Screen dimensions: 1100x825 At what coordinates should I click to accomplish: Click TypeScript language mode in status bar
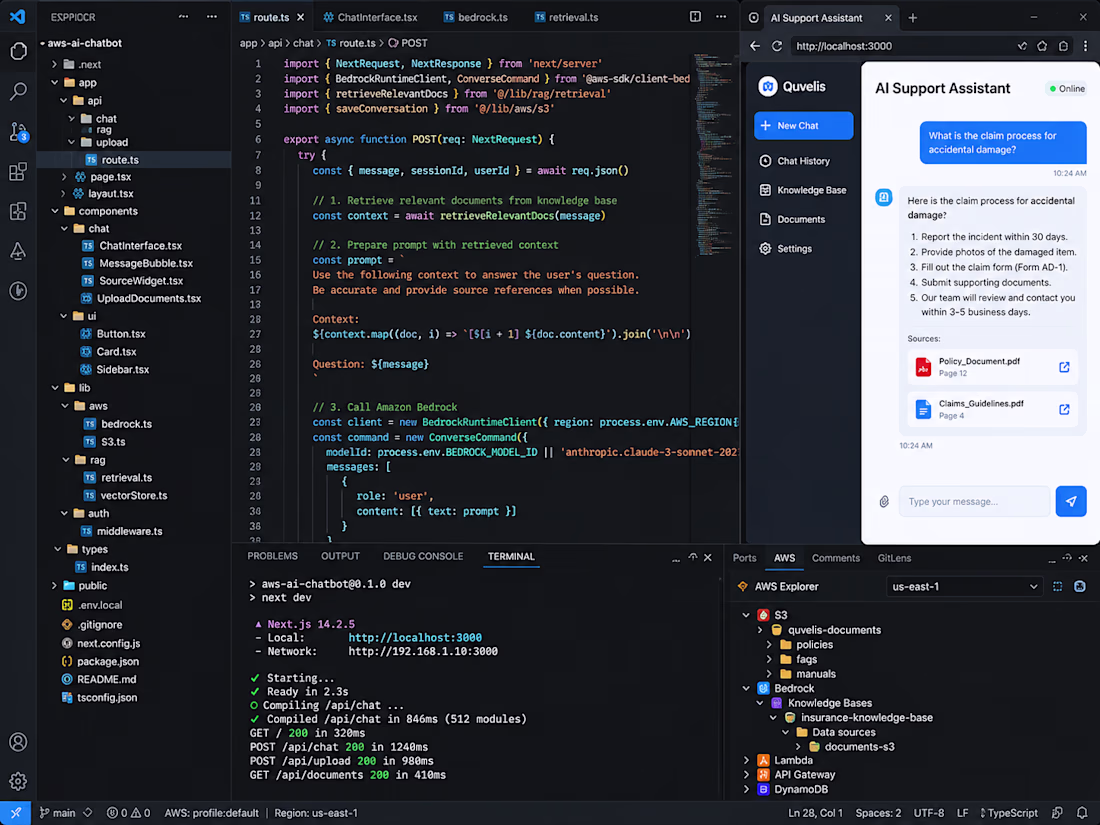tap(1009, 813)
